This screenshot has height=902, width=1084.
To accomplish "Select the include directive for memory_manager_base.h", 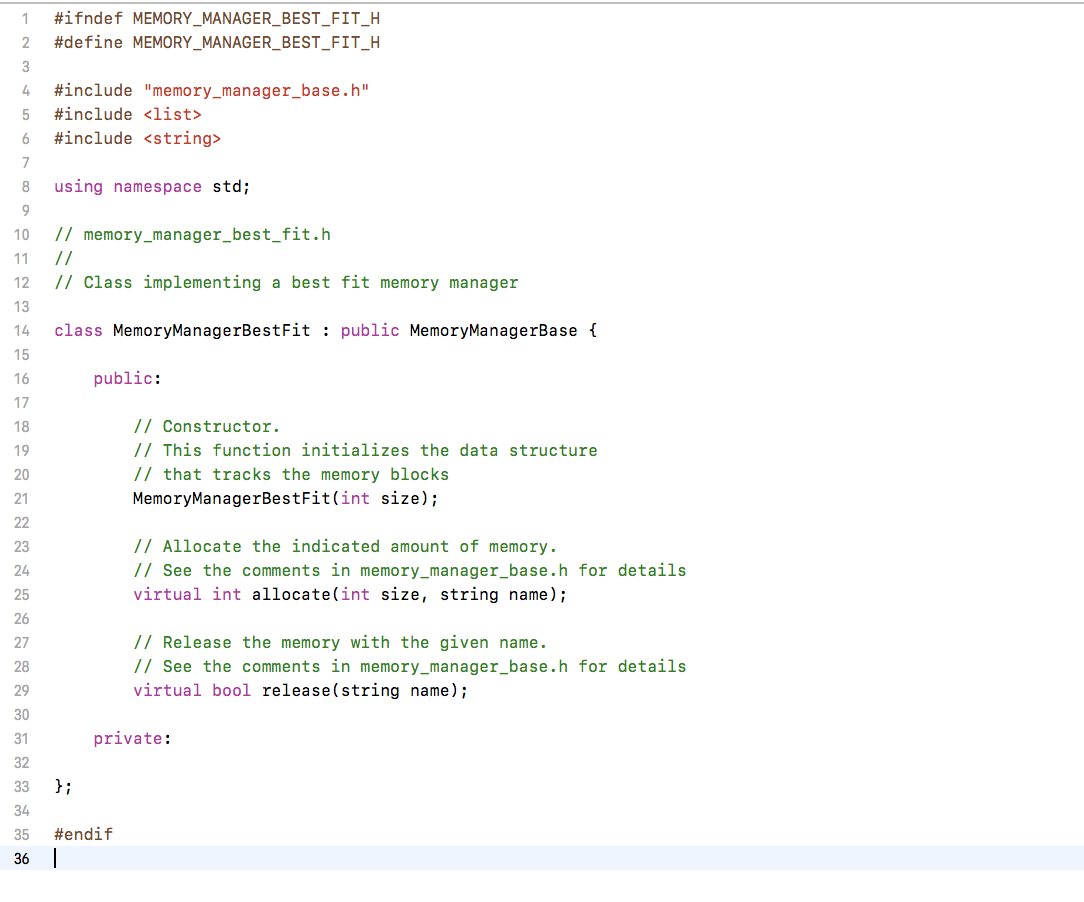I will tap(212, 90).
